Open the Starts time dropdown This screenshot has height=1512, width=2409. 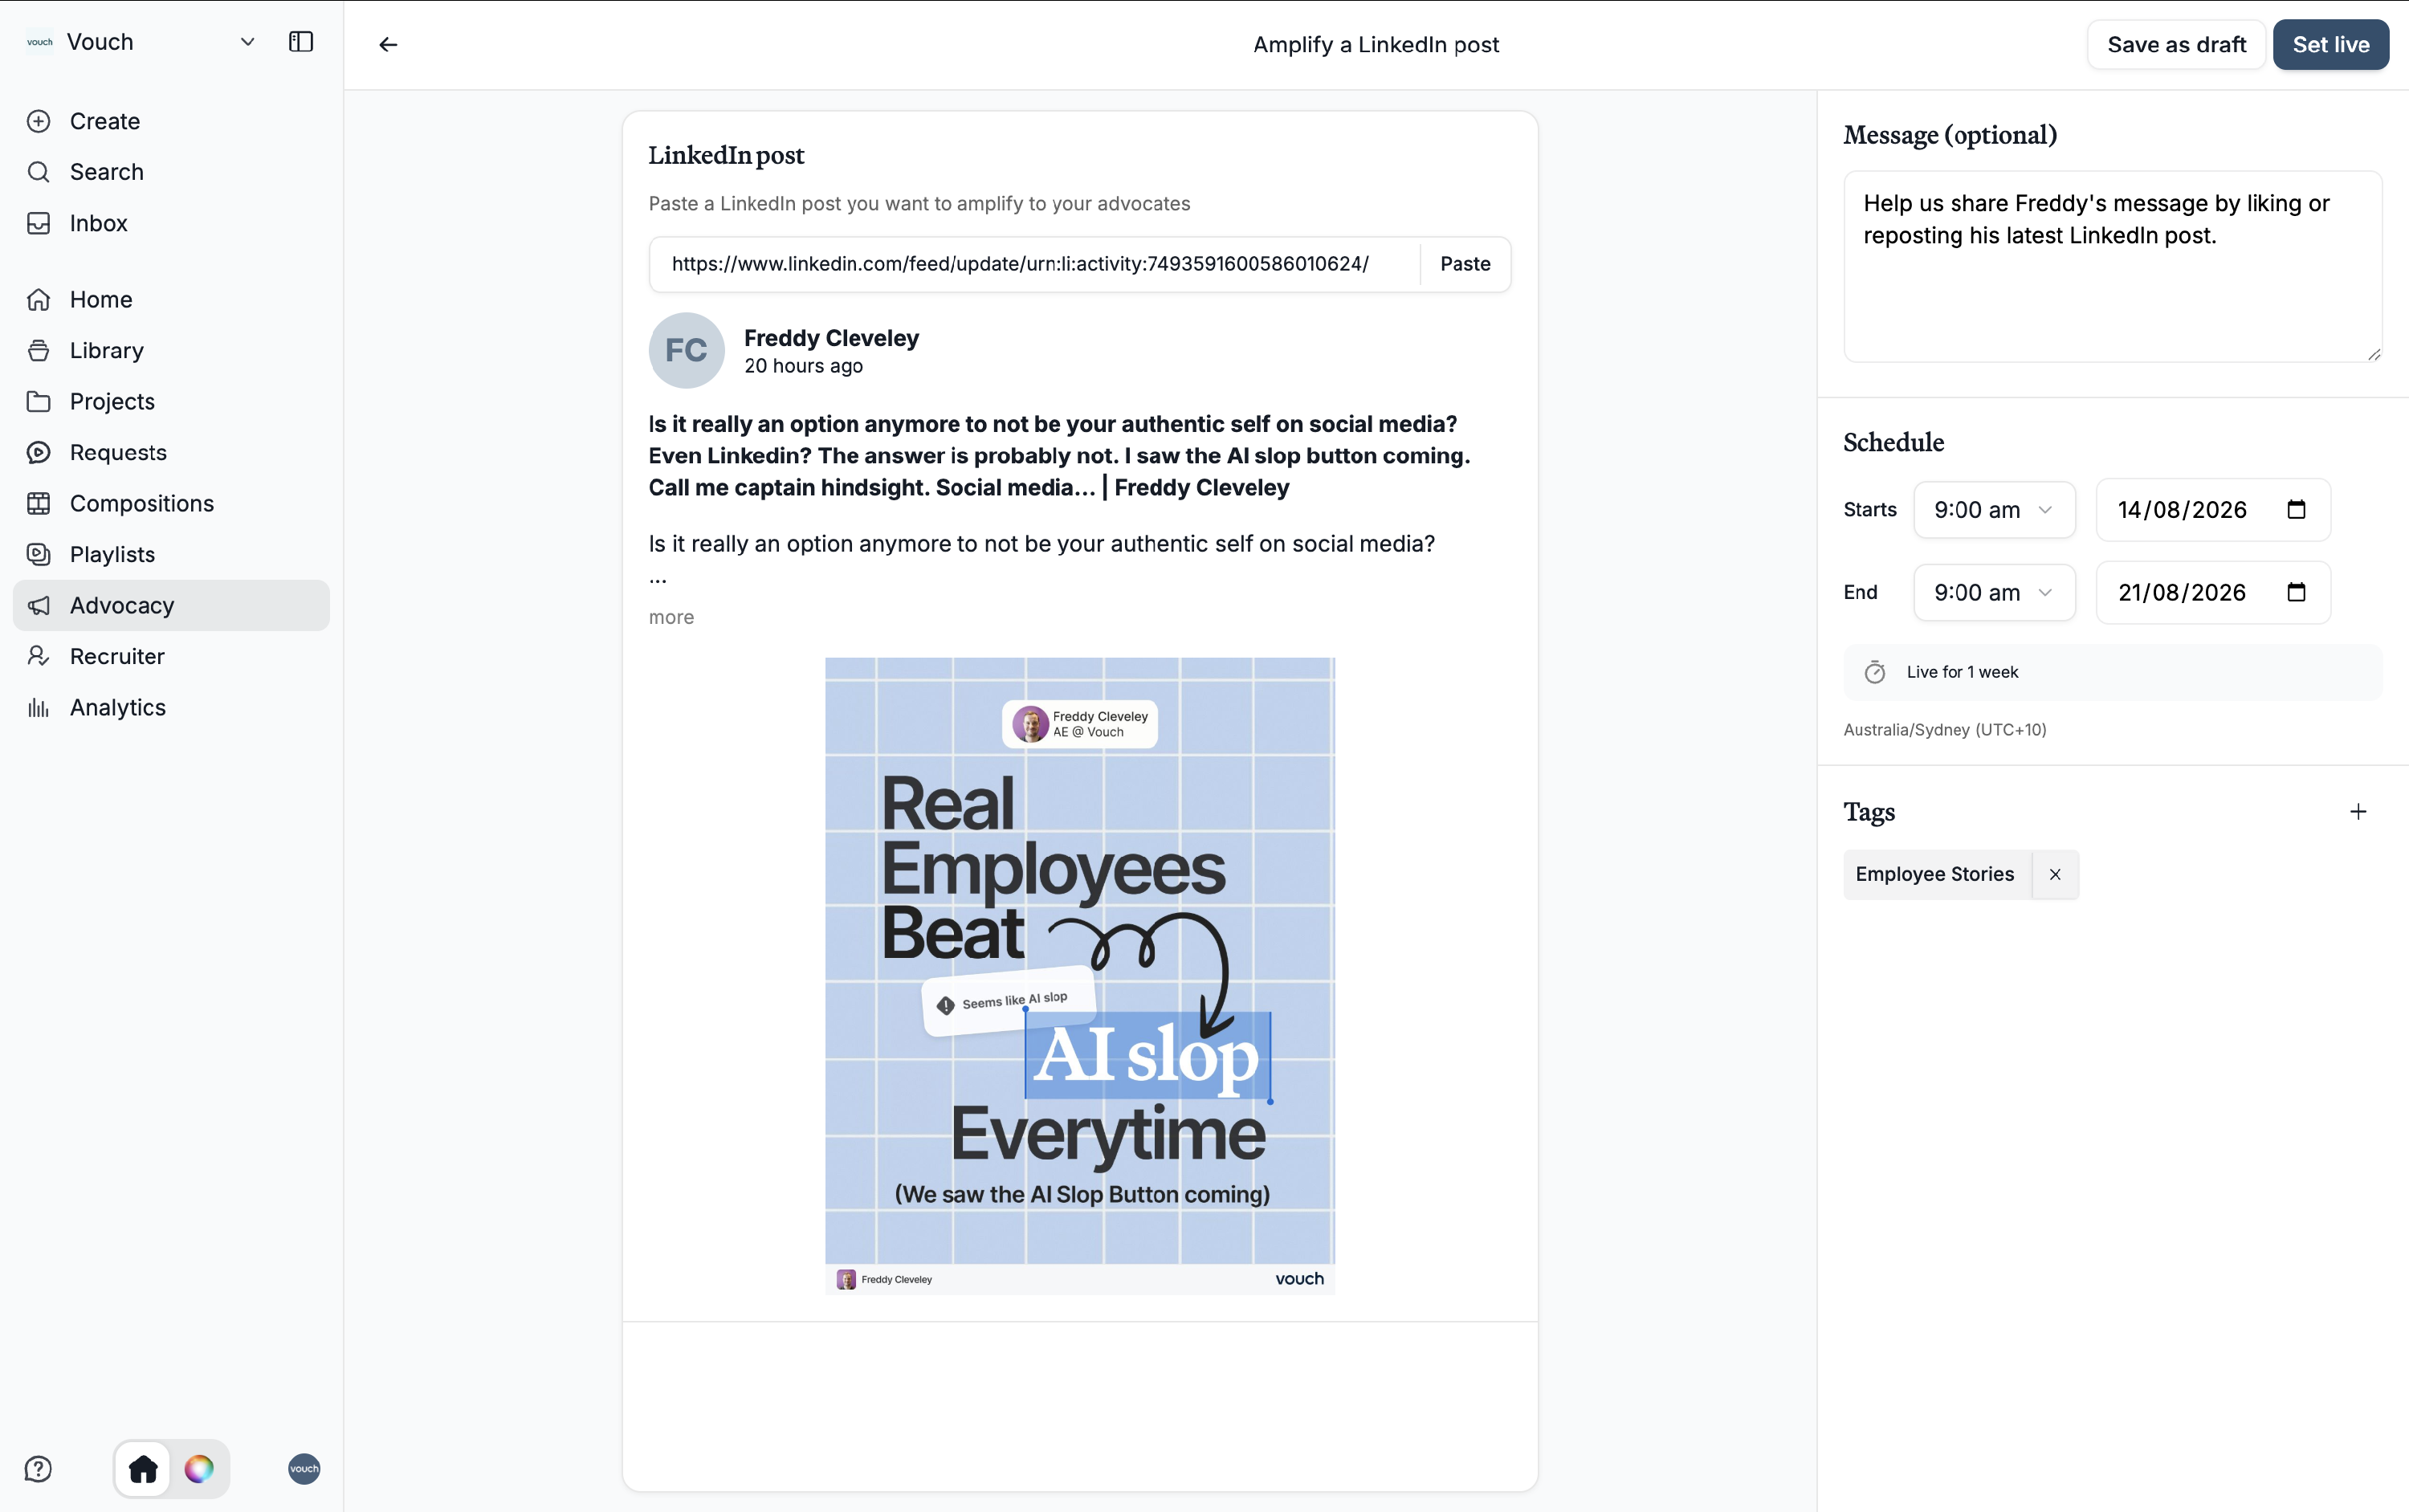tap(1994, 510)
